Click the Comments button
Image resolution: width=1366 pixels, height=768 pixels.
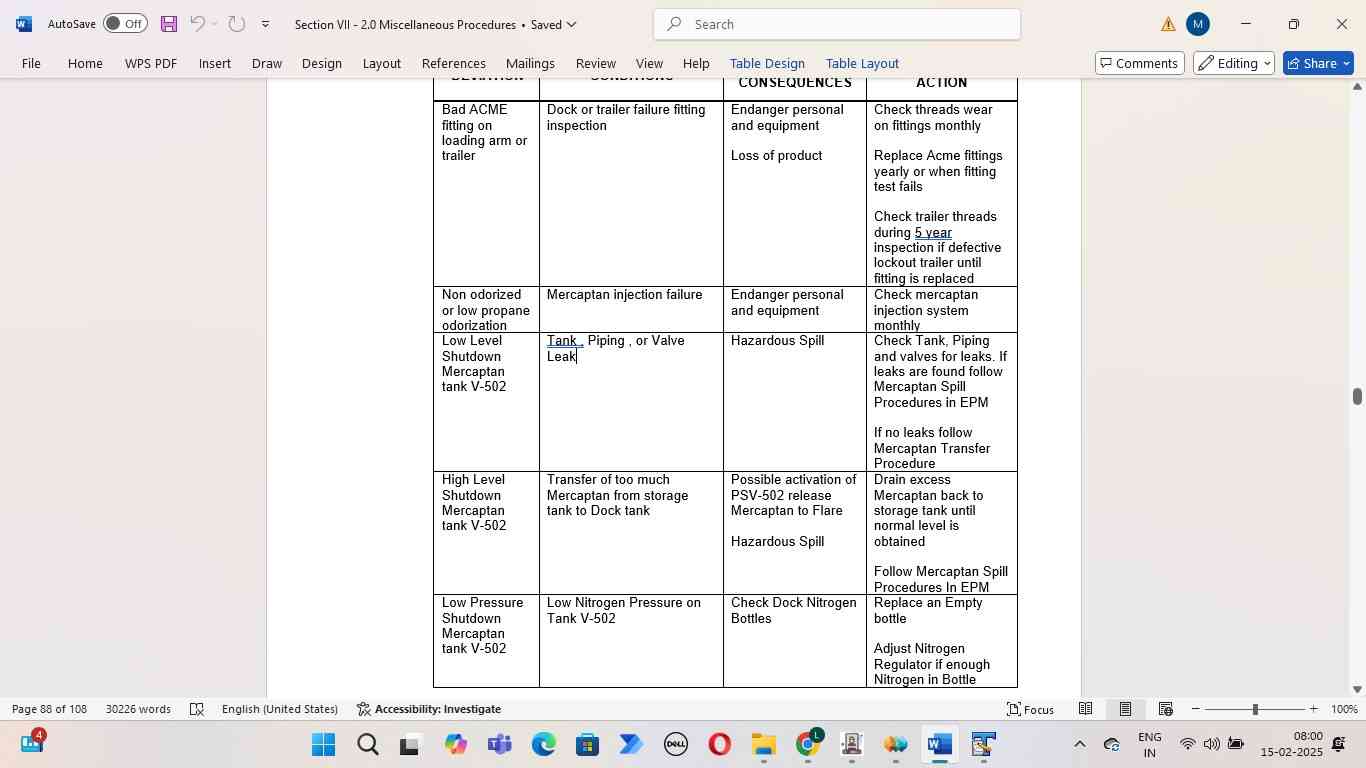point(1138,63)
